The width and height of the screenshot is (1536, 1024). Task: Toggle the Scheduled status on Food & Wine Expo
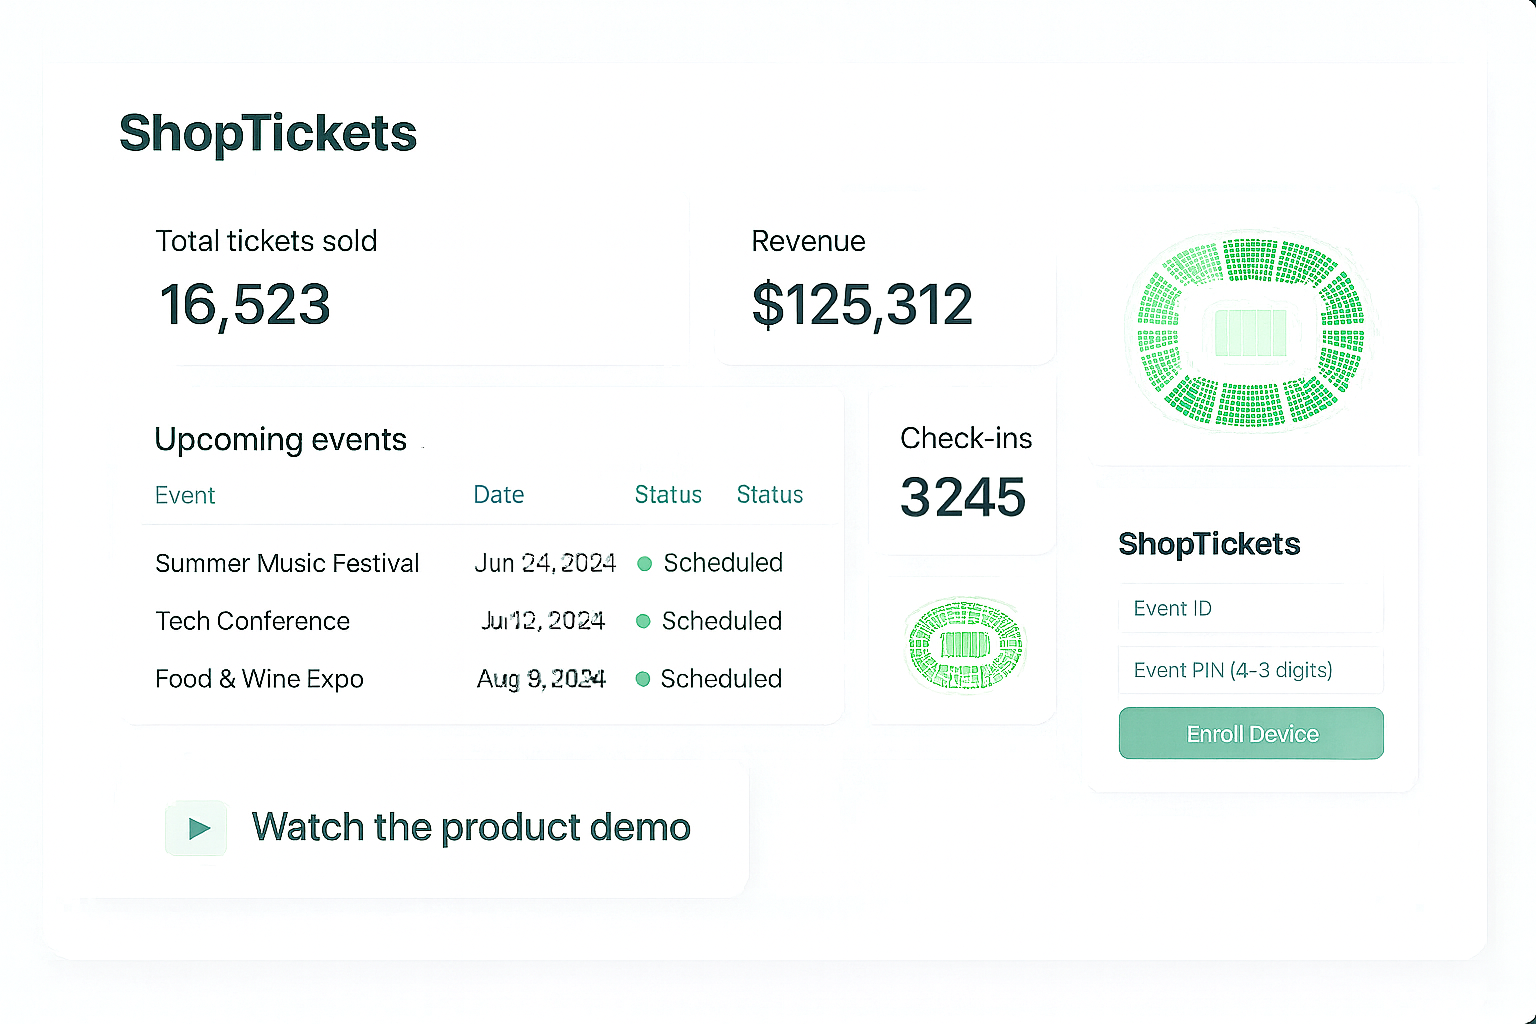click(x=721, y=679)
